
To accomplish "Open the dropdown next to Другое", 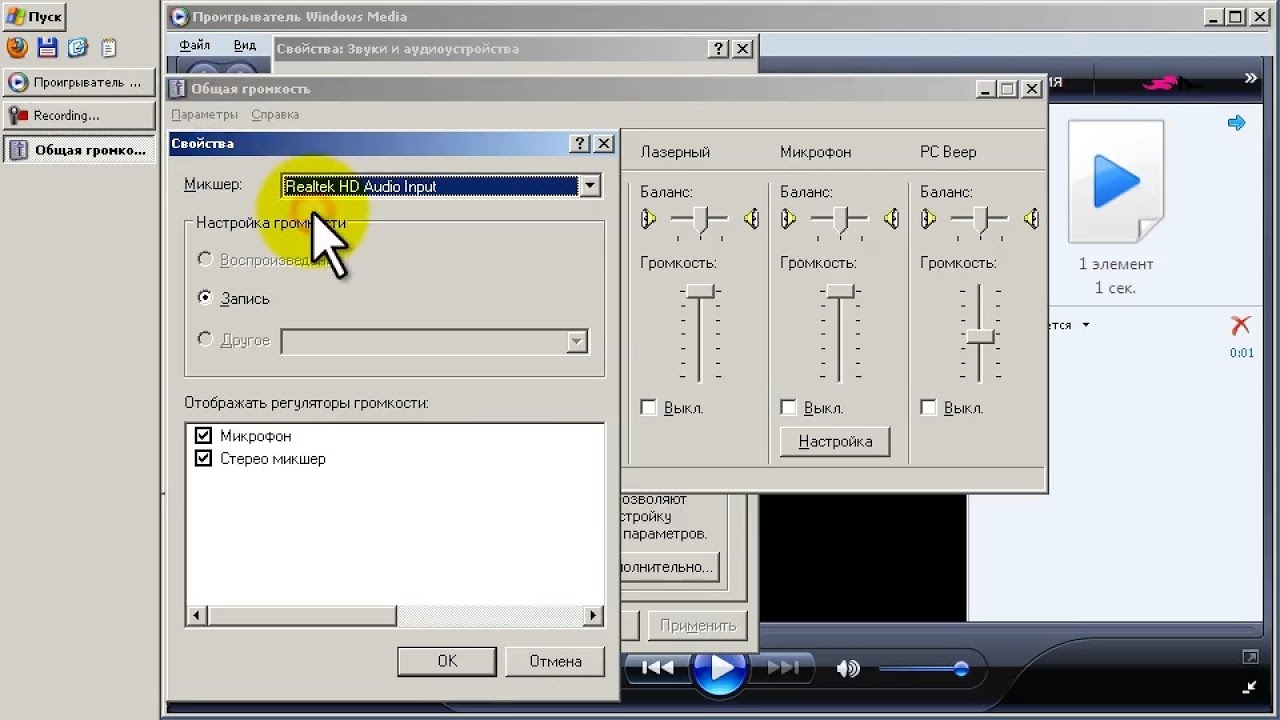I will (577, 342).
